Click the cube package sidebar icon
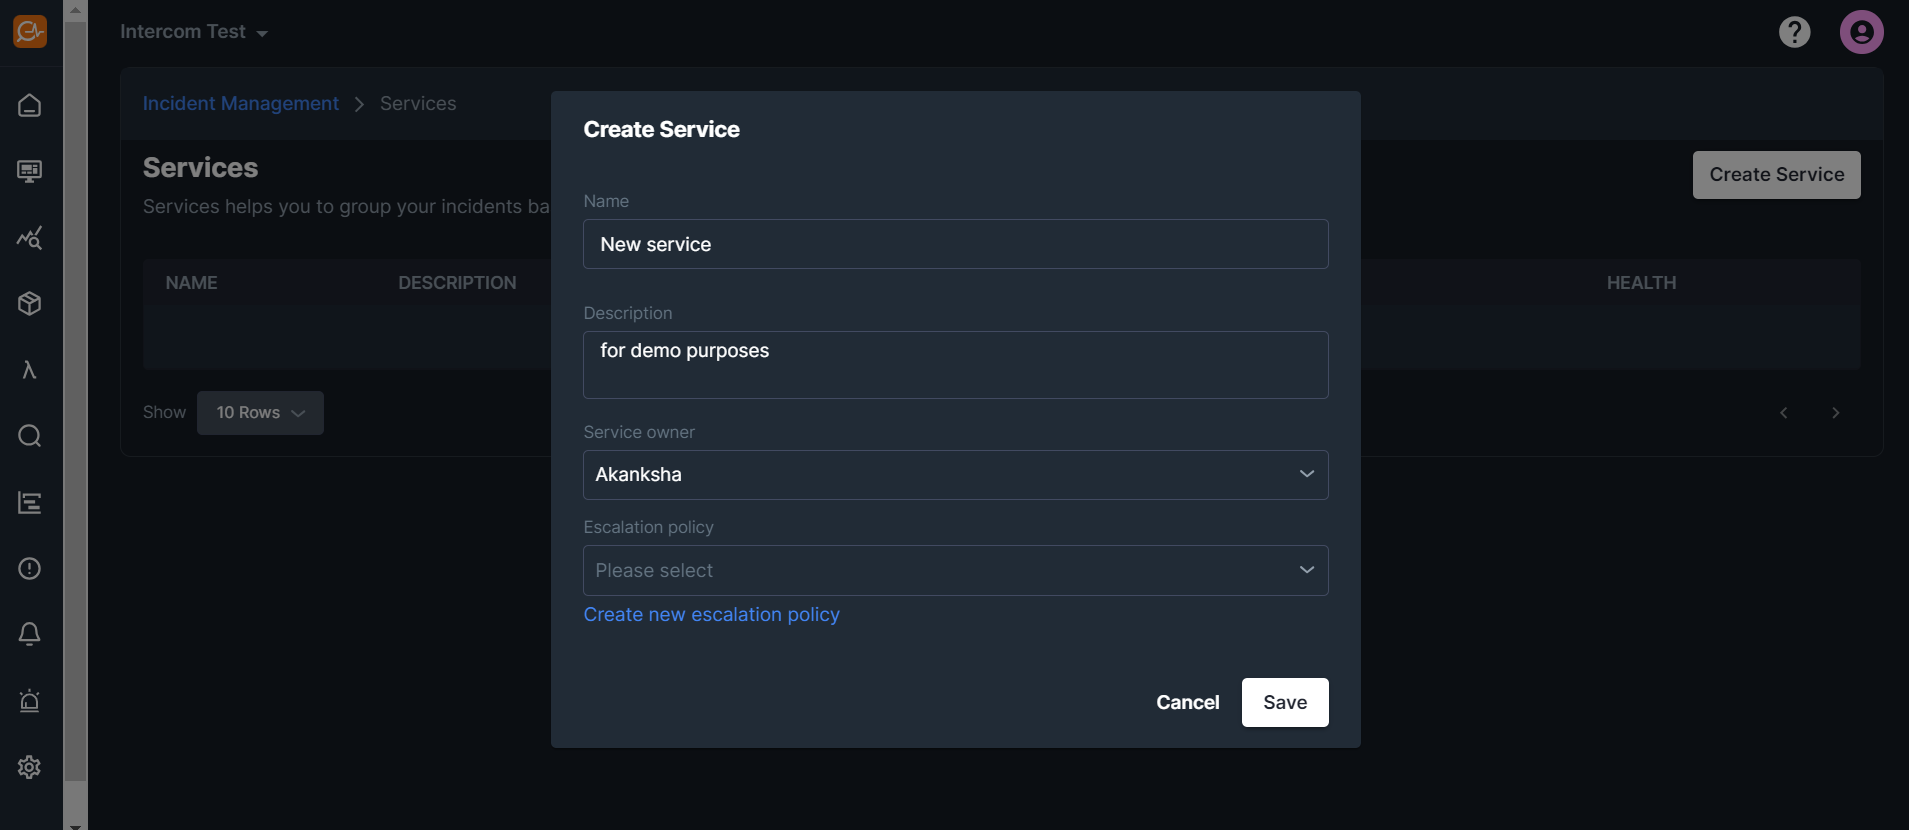 pos(30,304)
